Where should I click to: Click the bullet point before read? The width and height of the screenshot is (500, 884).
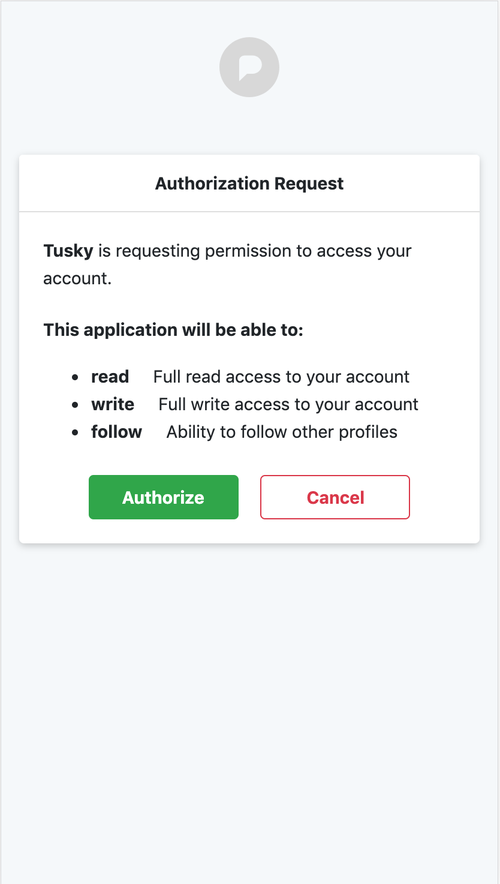75,378
